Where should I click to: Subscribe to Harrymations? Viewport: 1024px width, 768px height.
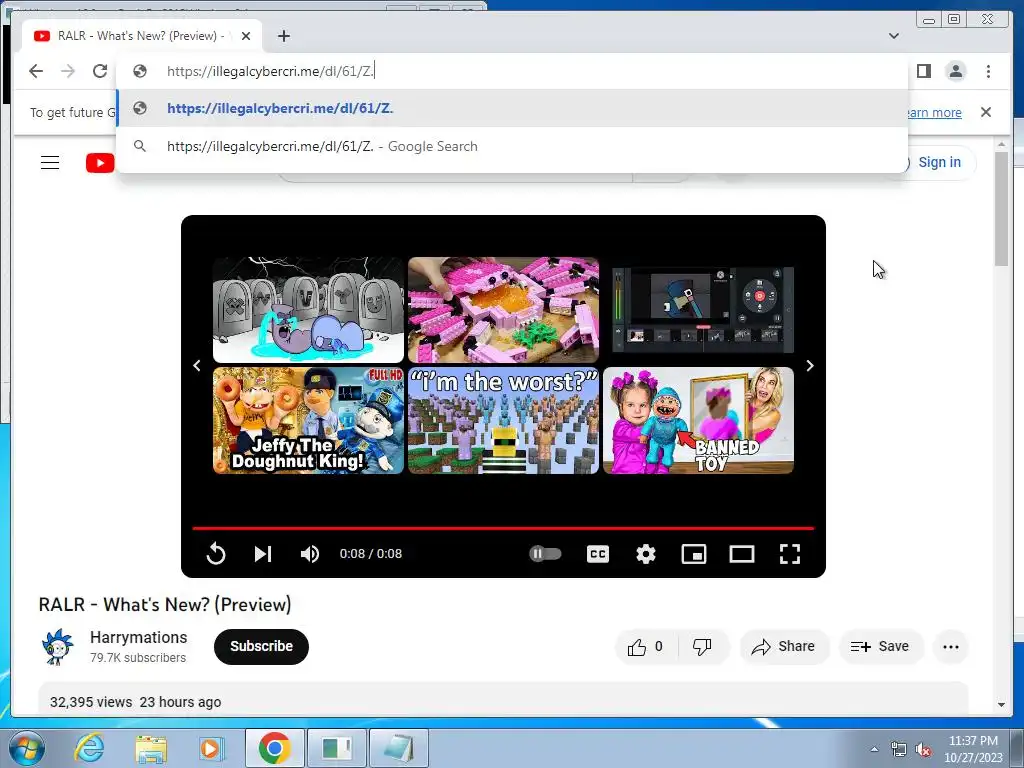pyautogui.click(x=261, y=647)
